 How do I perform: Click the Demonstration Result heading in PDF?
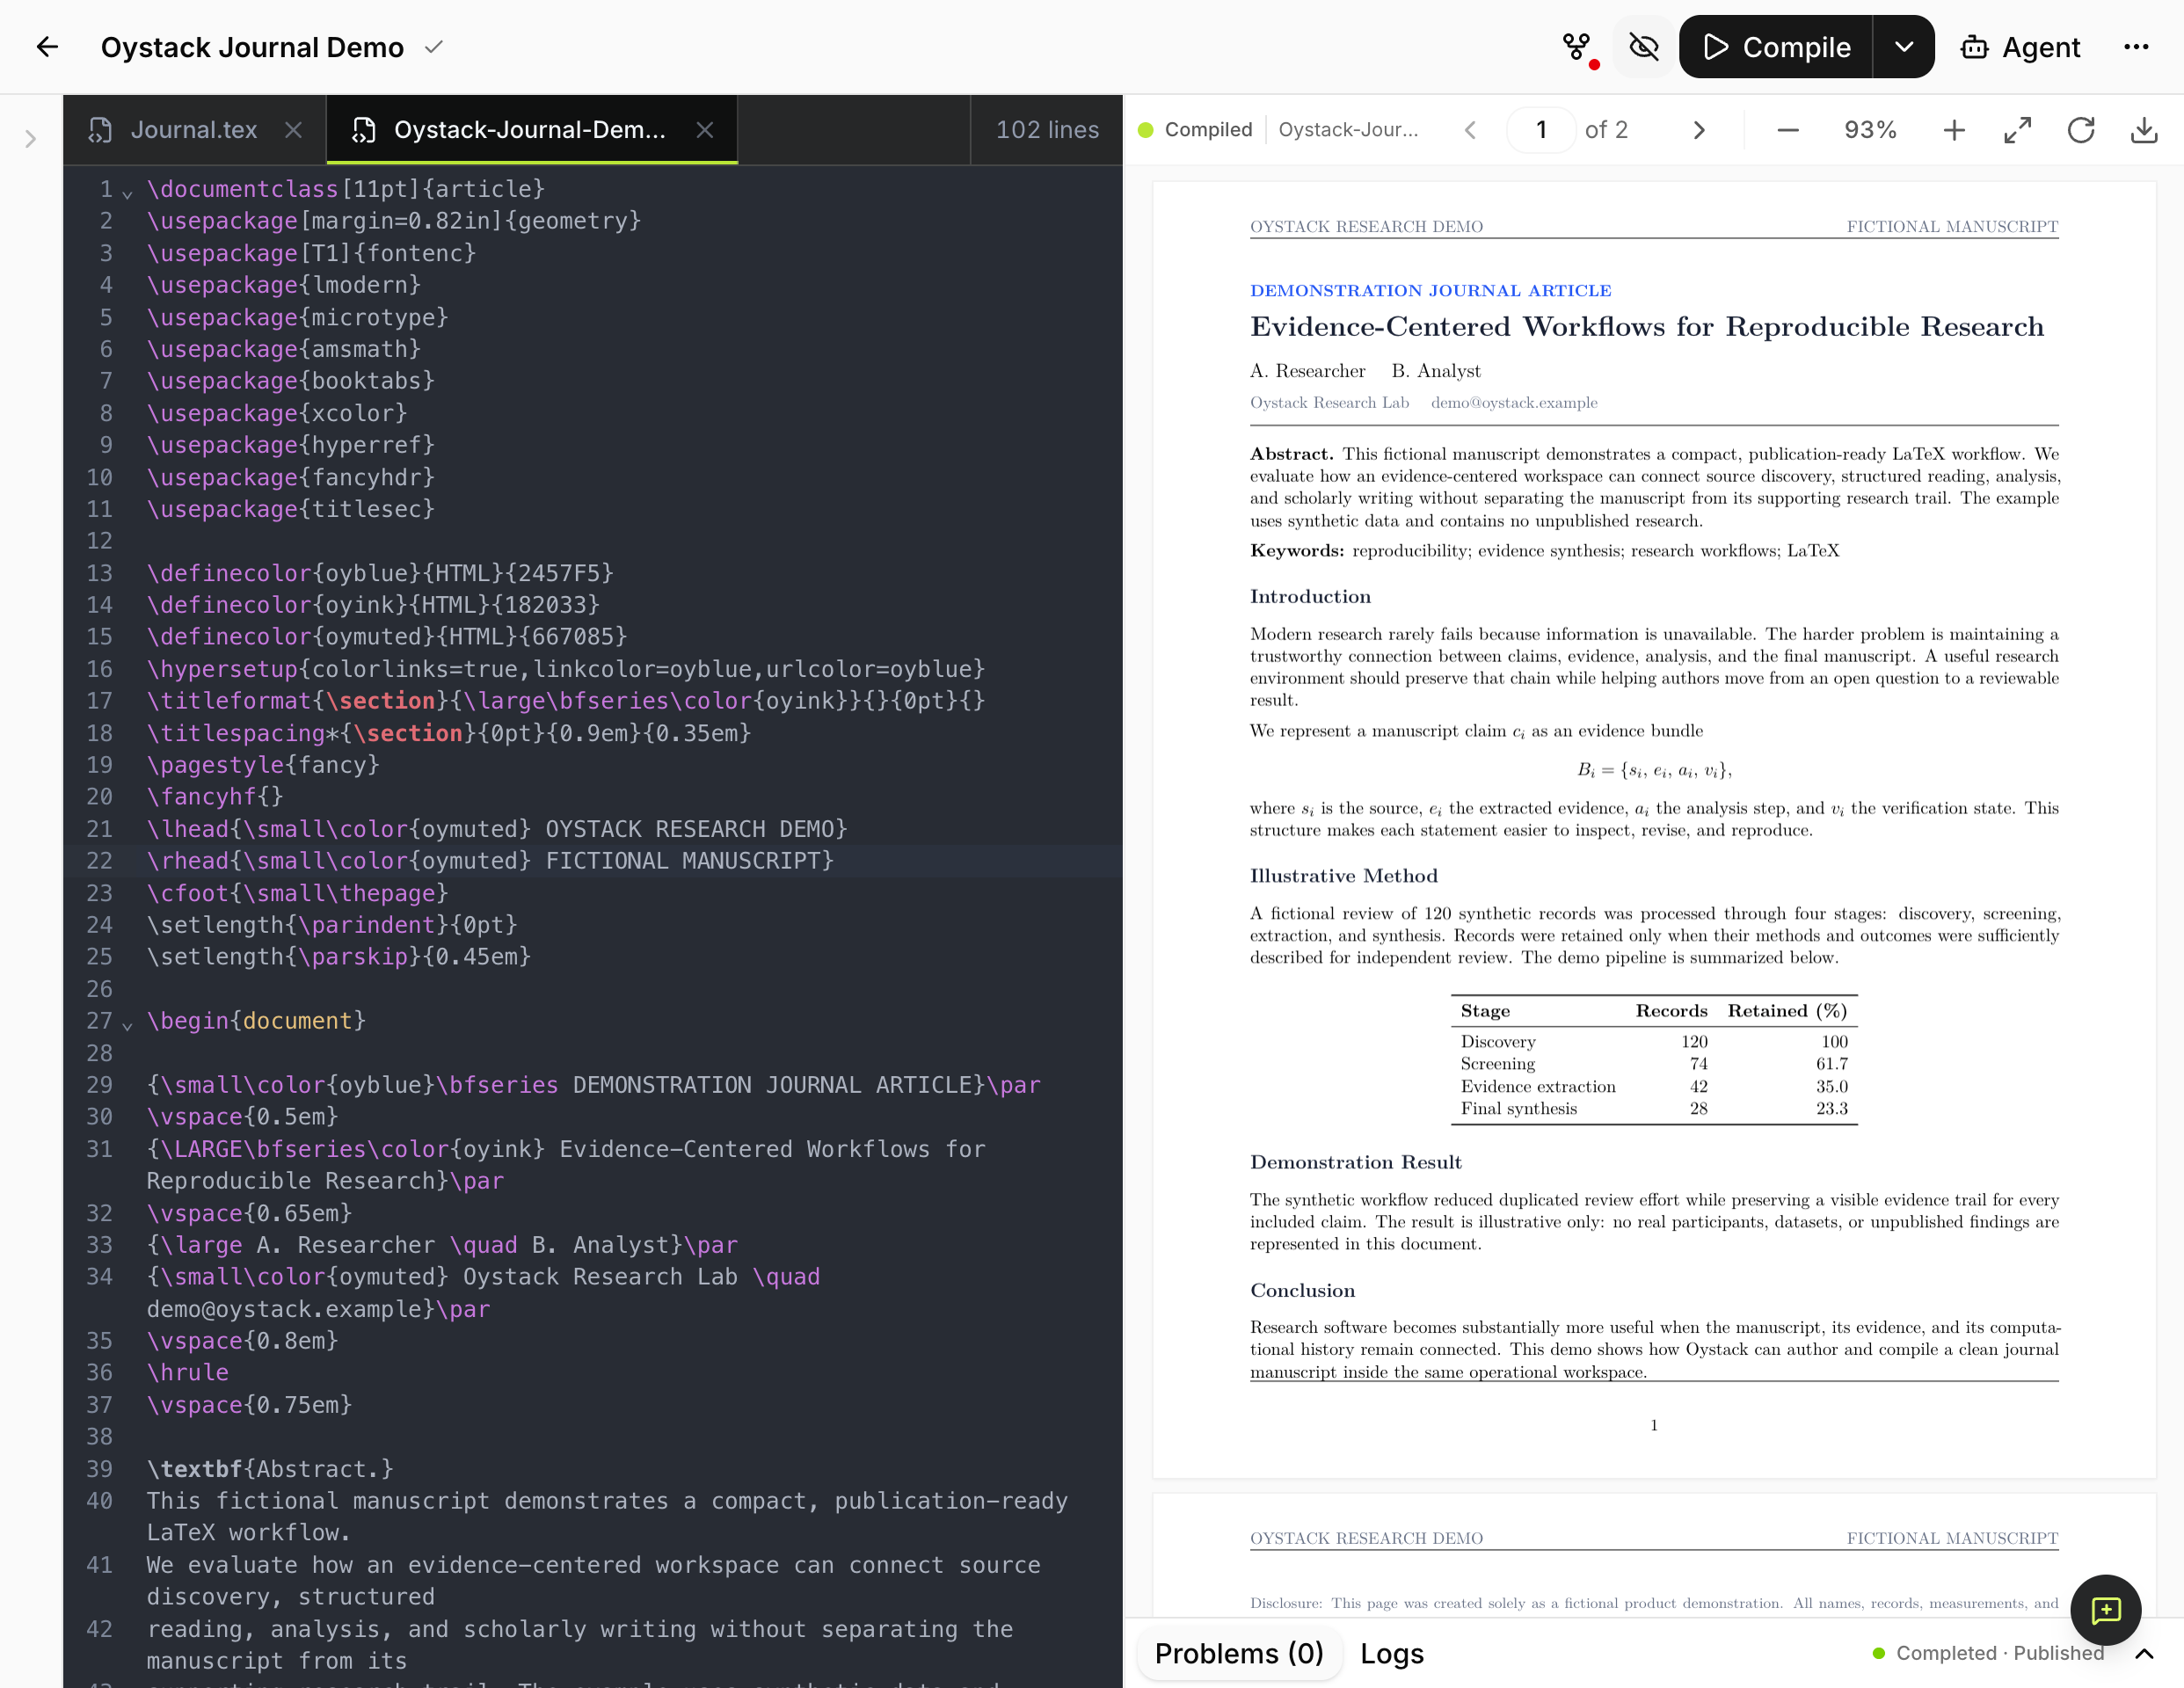click(x=1355, y=1163)
